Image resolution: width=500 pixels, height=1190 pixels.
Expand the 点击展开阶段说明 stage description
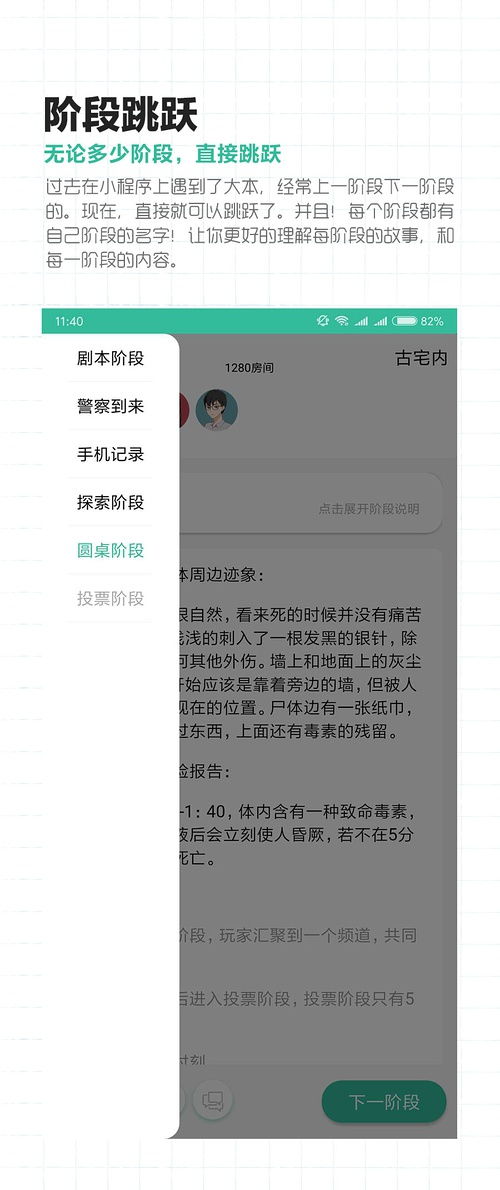click(369, 508)
